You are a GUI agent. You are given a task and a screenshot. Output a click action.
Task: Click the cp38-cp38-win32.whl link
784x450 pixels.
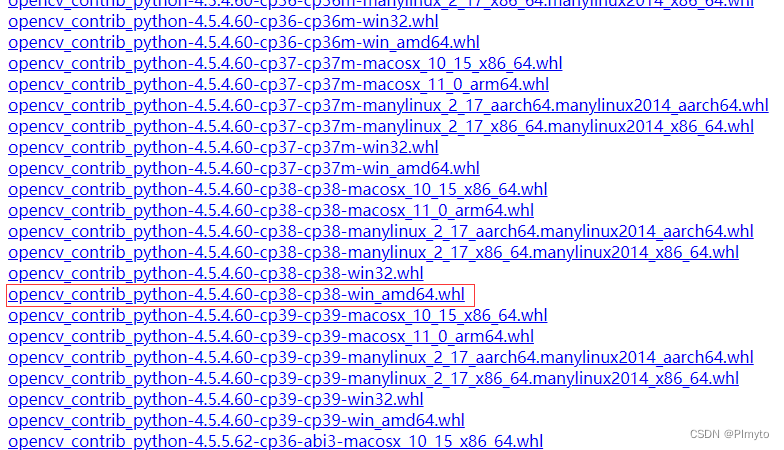tap(216, 274)
